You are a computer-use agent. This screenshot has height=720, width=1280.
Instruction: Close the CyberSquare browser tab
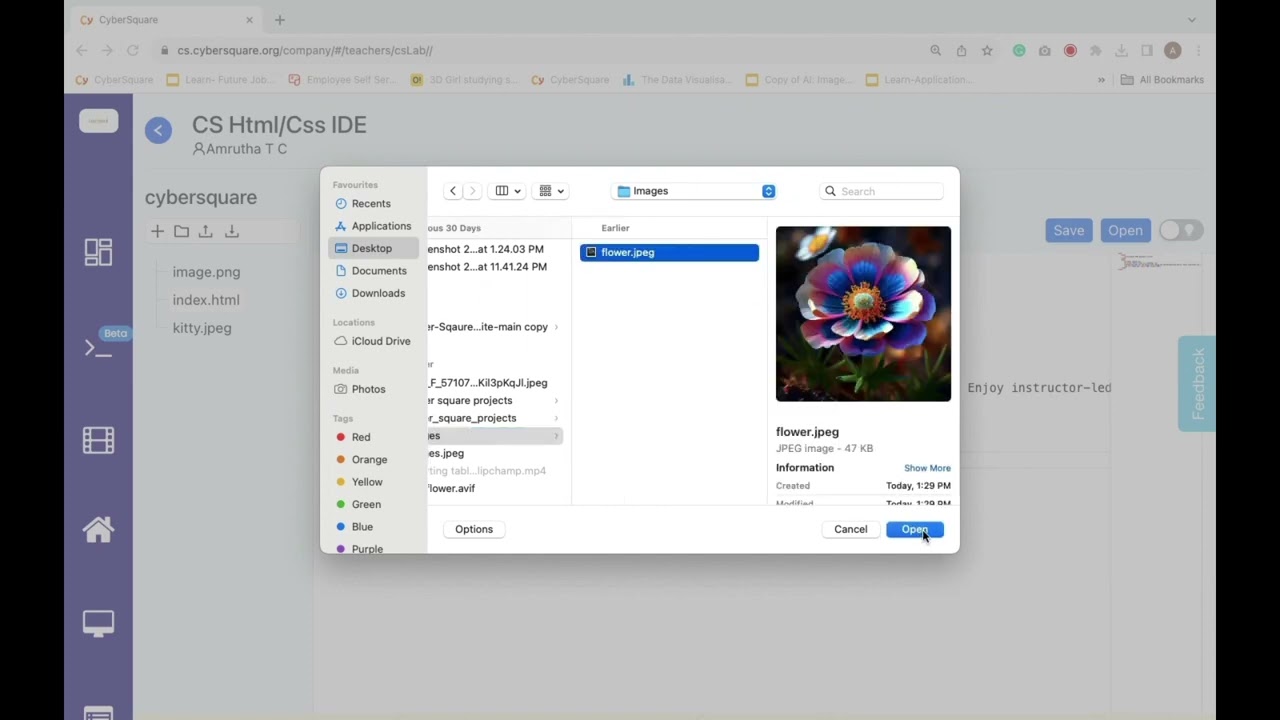[249, 20]
